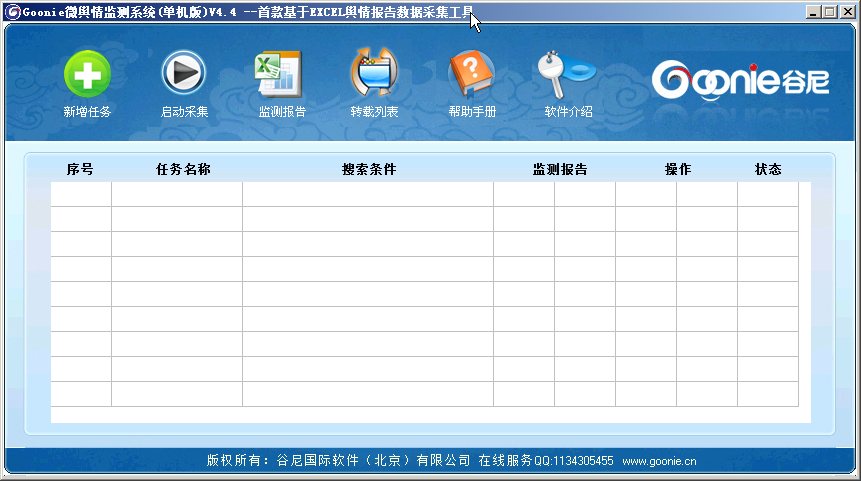This screenshot has height=481, width=861.
Task: Click the 任务名称 column header
Action: click(183, 169)
